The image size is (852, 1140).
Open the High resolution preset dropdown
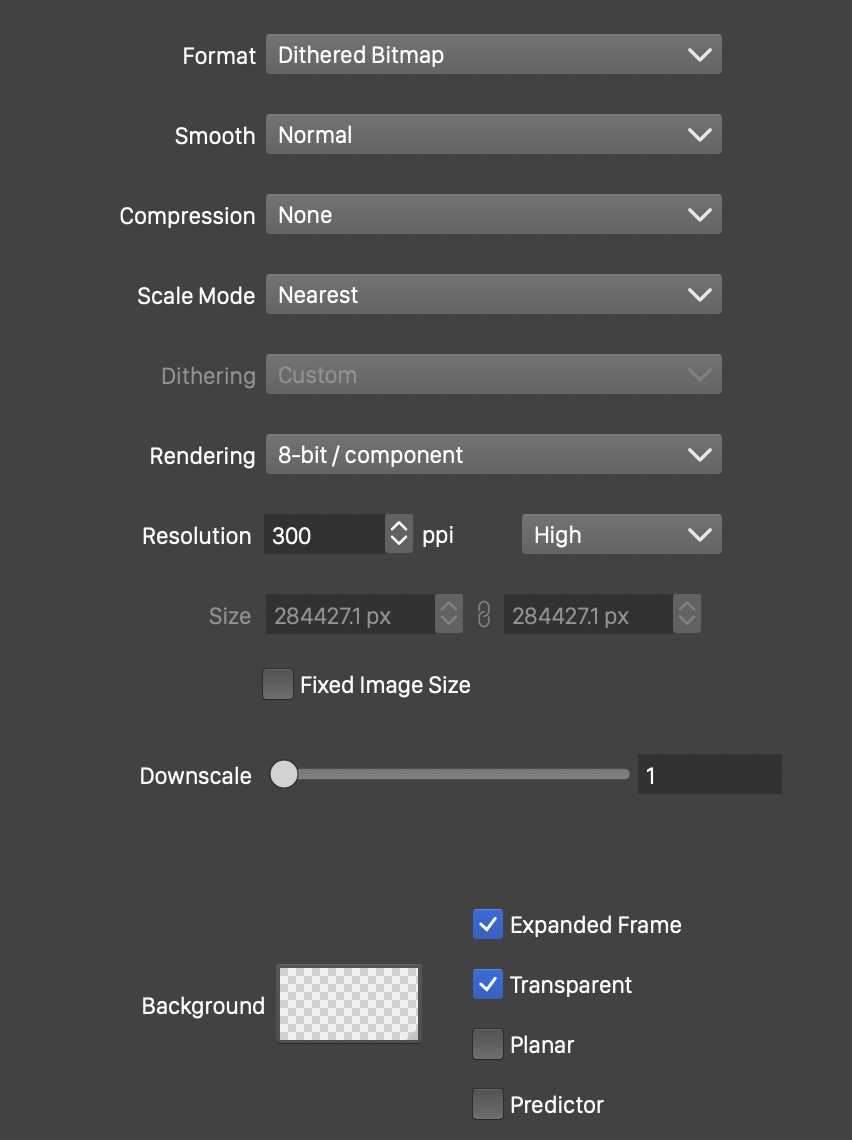[x=621, y=535]
